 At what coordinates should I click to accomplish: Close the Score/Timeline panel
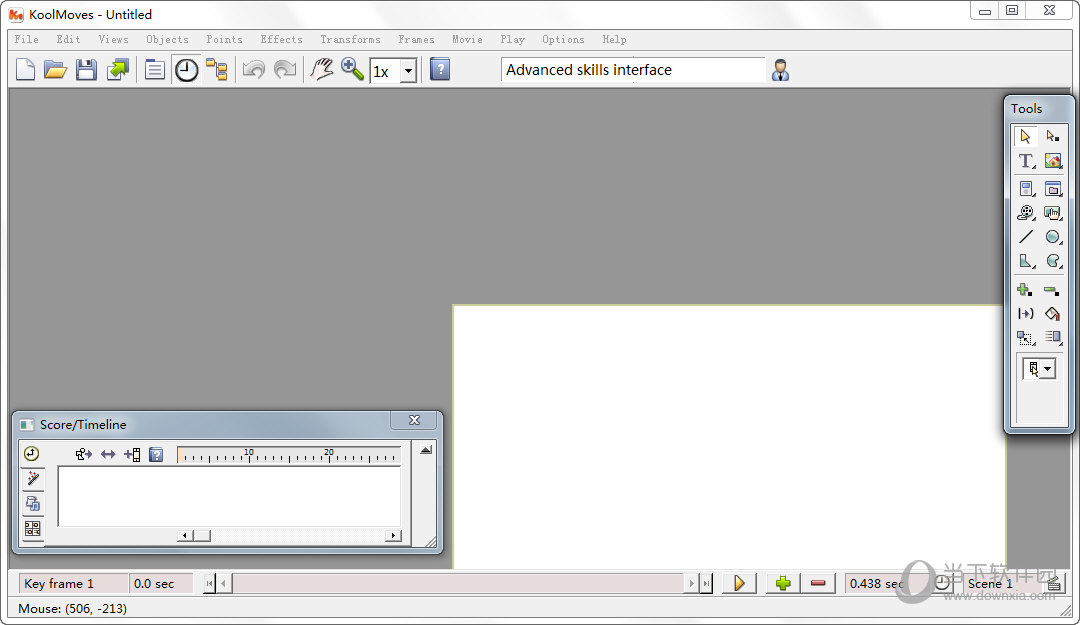pos(414,420)
